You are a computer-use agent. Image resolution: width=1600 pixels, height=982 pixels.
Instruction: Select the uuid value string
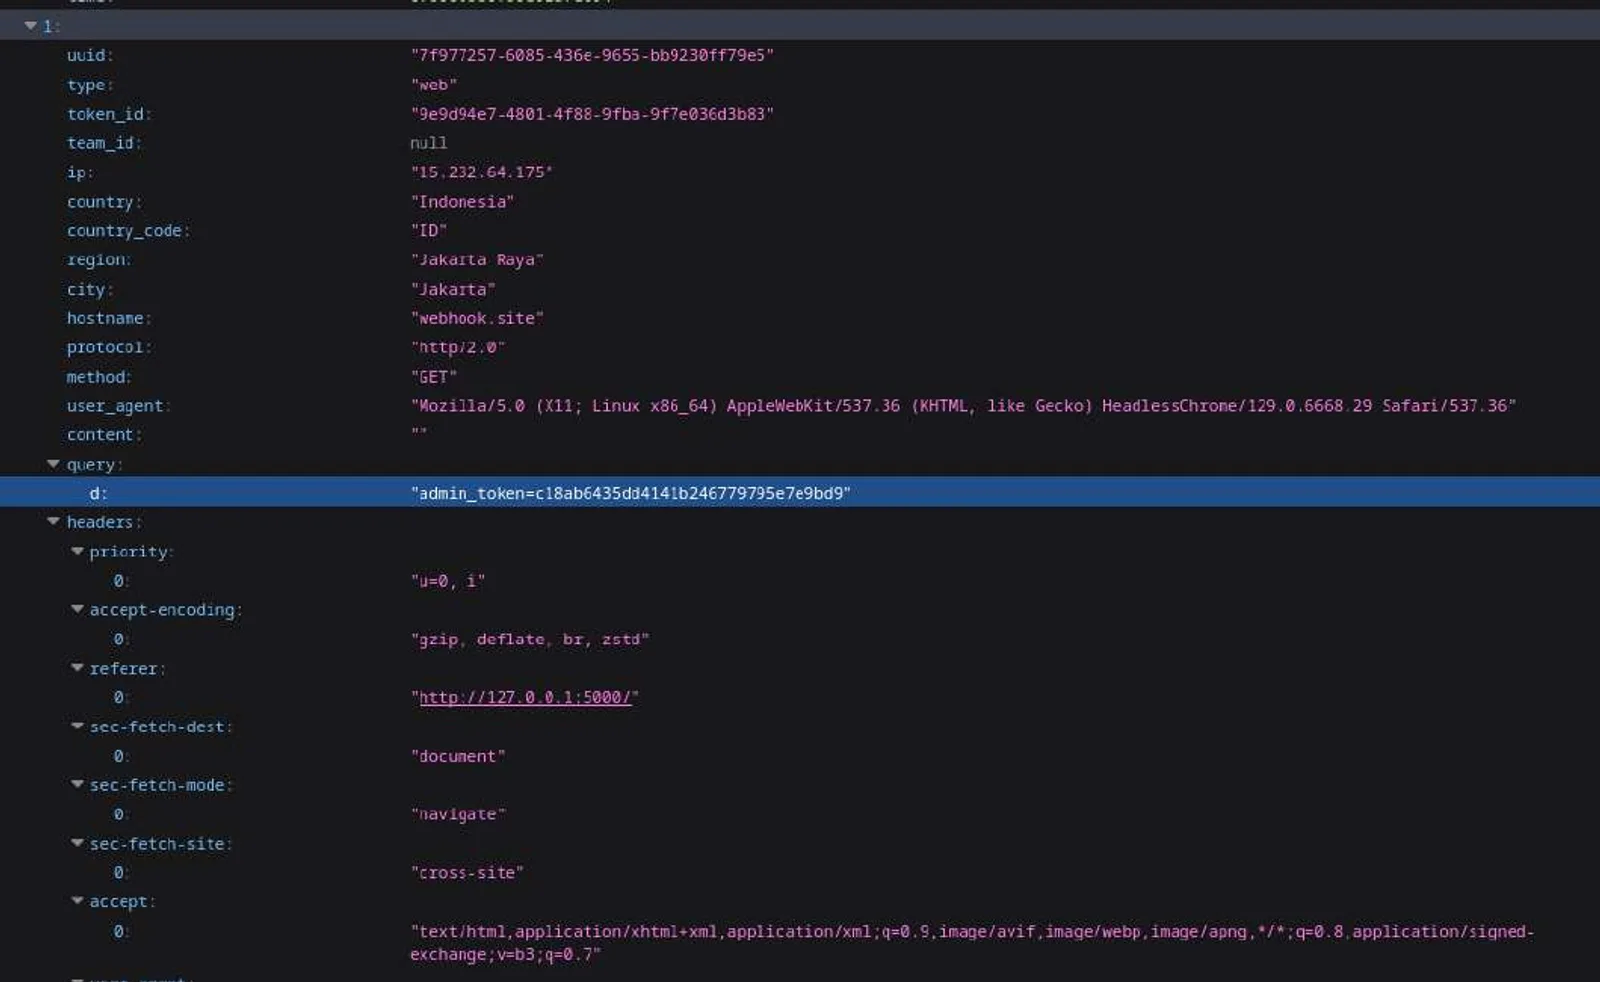point(592,55)
